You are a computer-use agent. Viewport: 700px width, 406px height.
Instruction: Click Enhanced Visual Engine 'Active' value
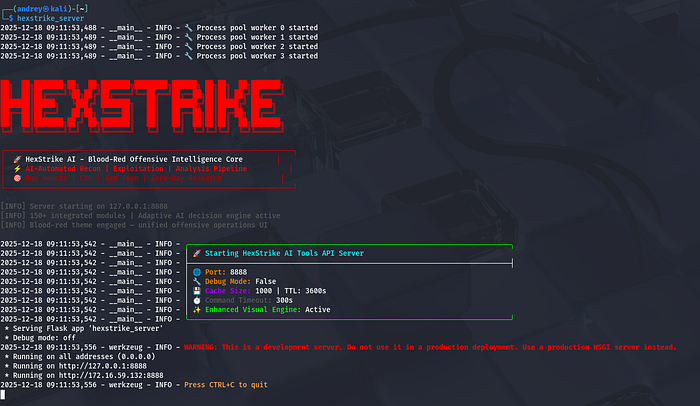317,310
